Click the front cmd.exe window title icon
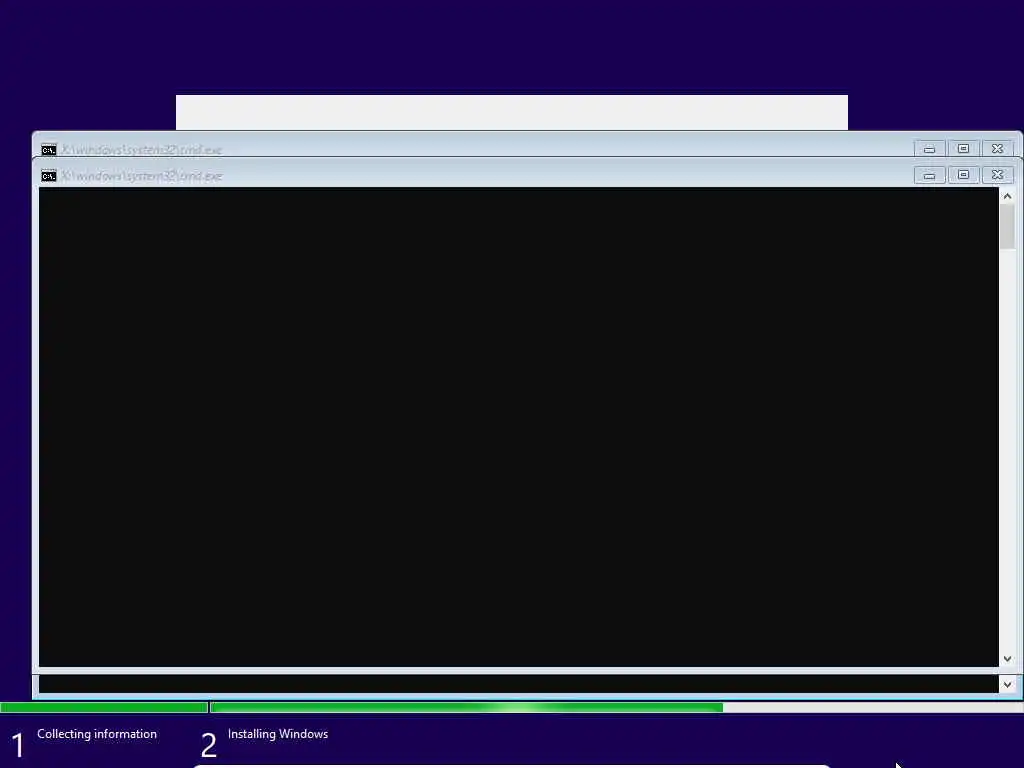Screen dimensions: 1024x768 [x=49, y=176]
